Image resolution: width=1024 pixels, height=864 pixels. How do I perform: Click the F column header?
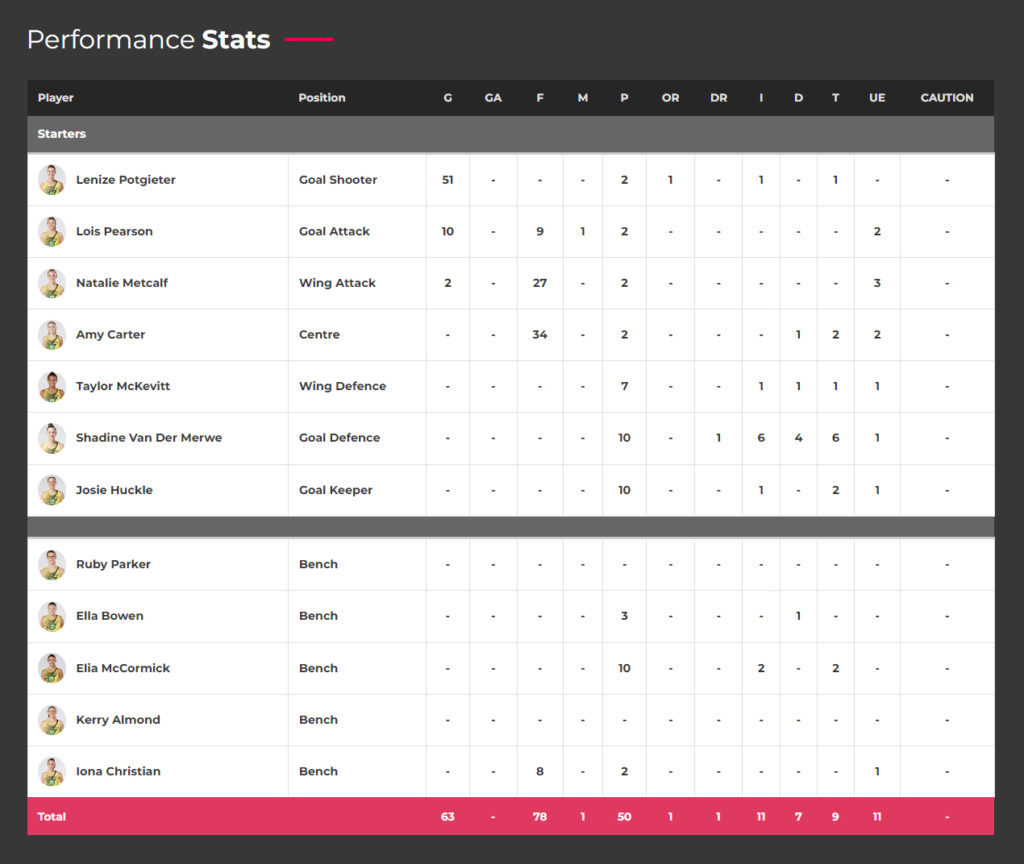[x=540, y=98]
